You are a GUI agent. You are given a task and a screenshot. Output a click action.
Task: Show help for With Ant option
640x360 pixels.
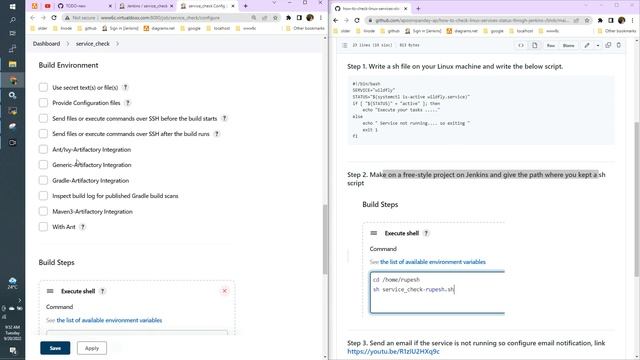tap(82, 227)
